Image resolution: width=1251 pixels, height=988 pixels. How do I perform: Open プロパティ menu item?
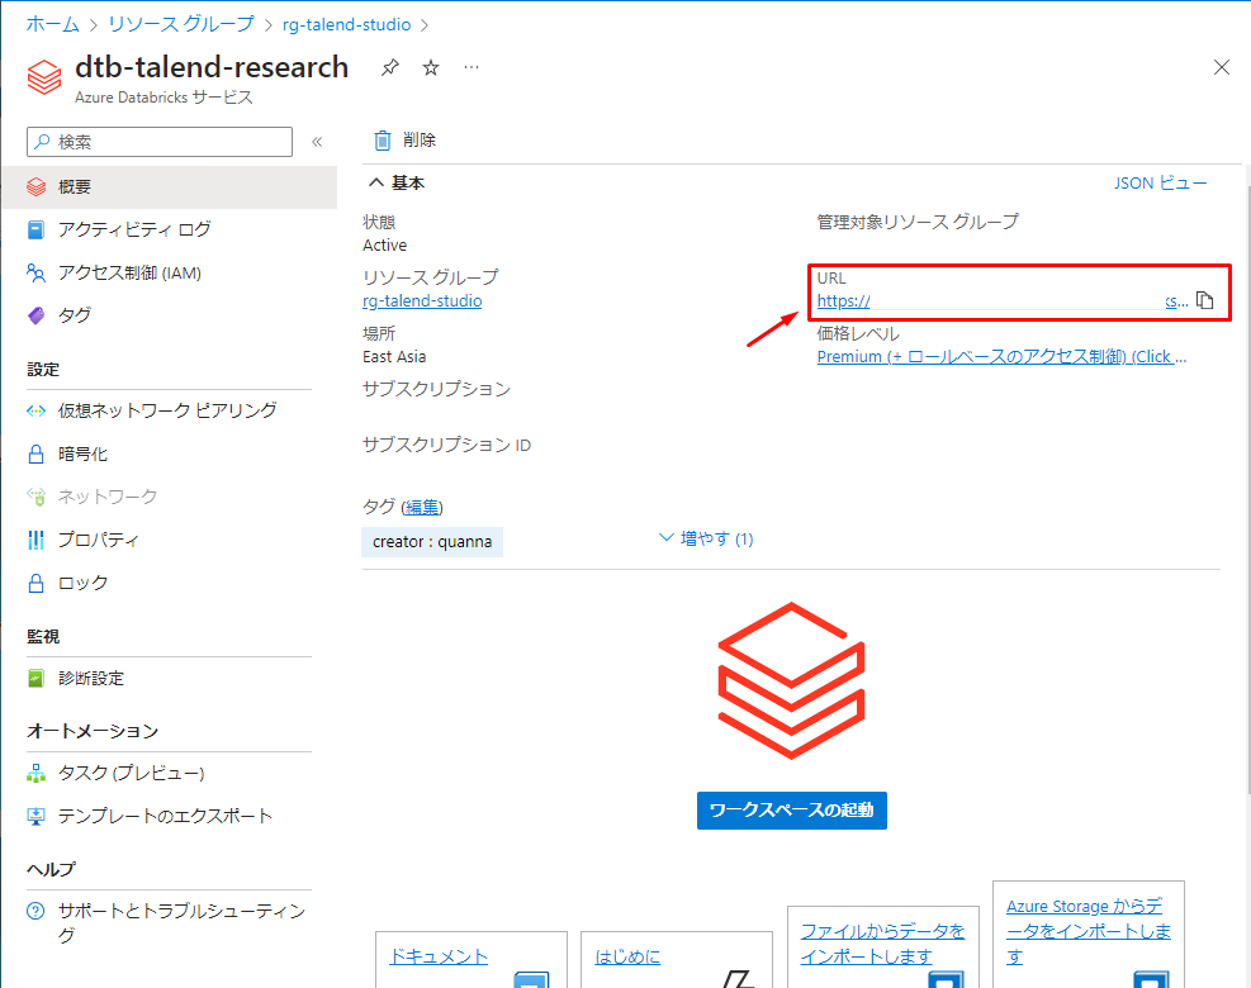[x=98, y=540]
